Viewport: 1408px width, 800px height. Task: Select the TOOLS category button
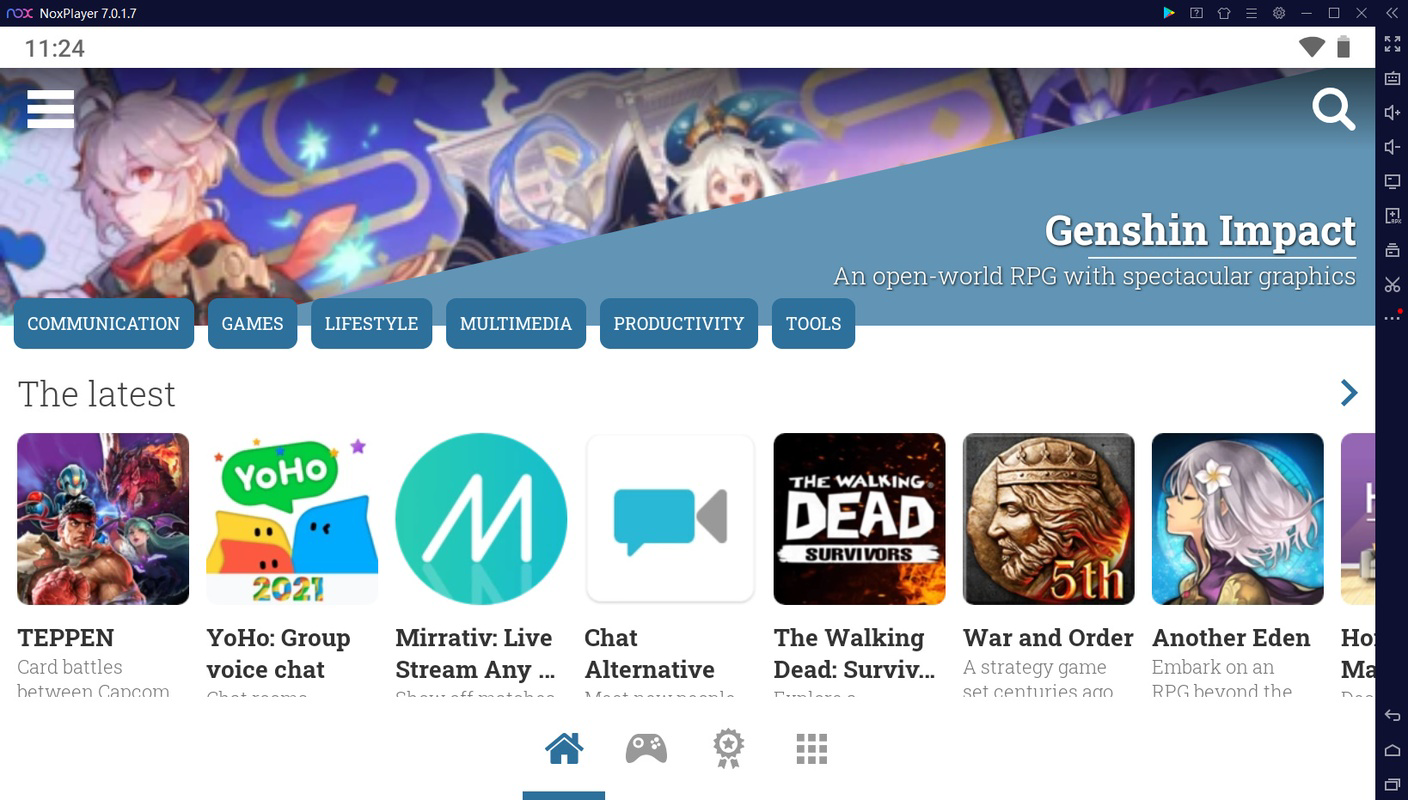(x=813, y=324)
